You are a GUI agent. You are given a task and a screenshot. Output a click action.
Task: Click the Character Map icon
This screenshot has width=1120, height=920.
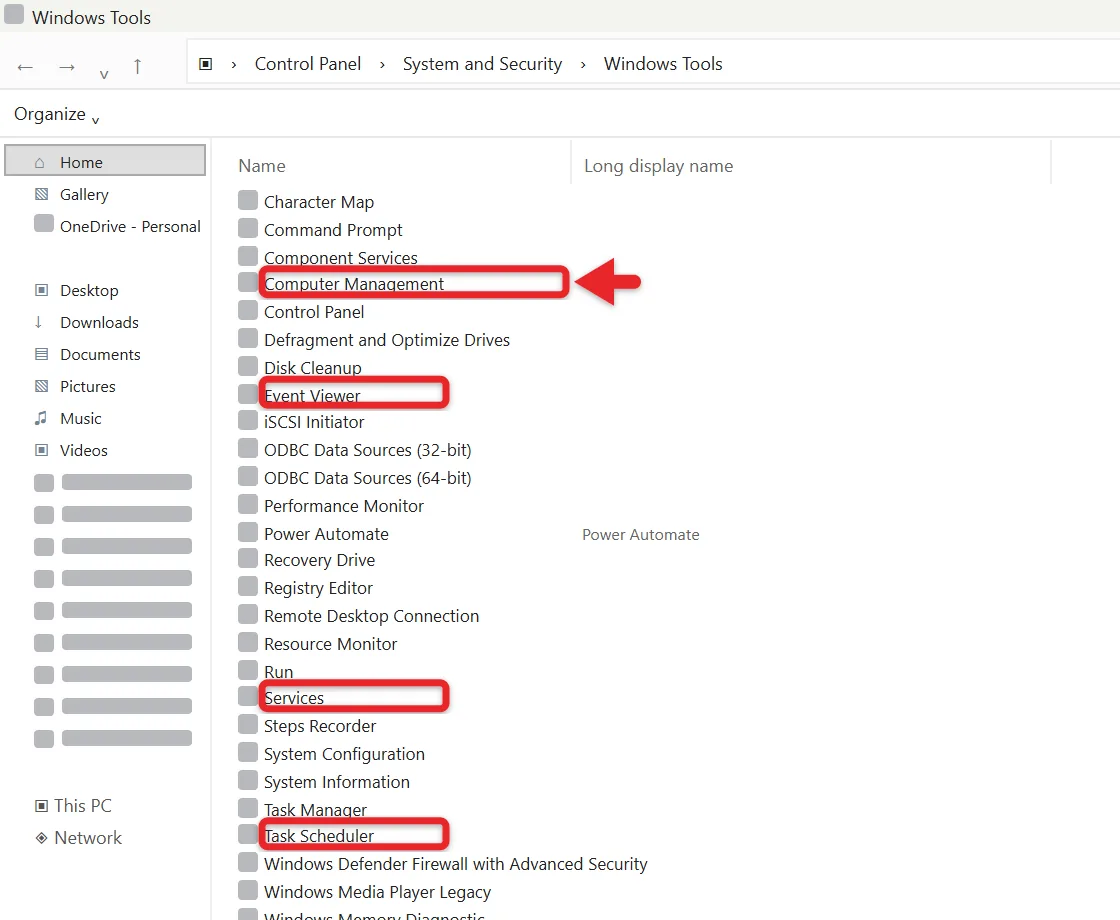[x=248, y=199]
